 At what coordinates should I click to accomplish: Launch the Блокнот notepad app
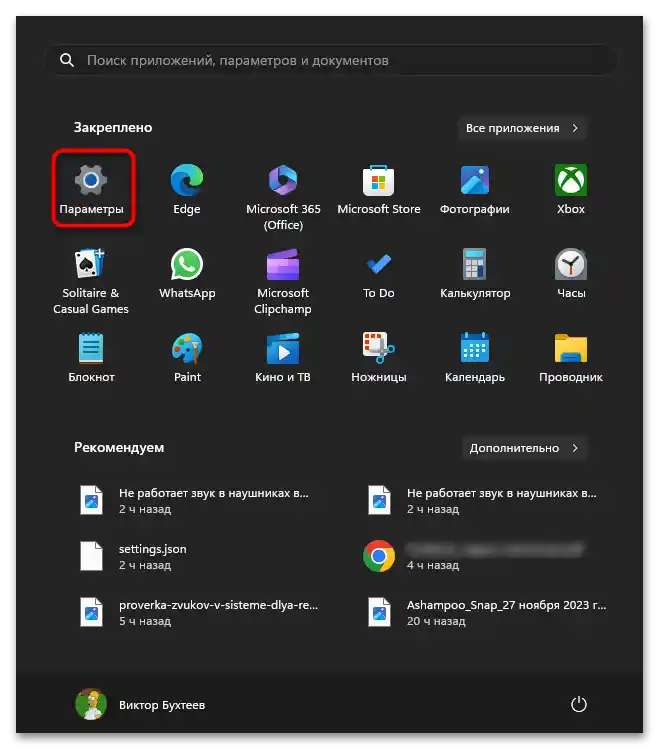(x=91, y=357)
